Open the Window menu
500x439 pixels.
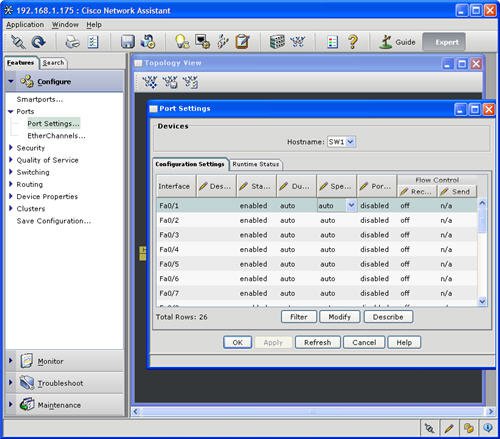[65, 25]
